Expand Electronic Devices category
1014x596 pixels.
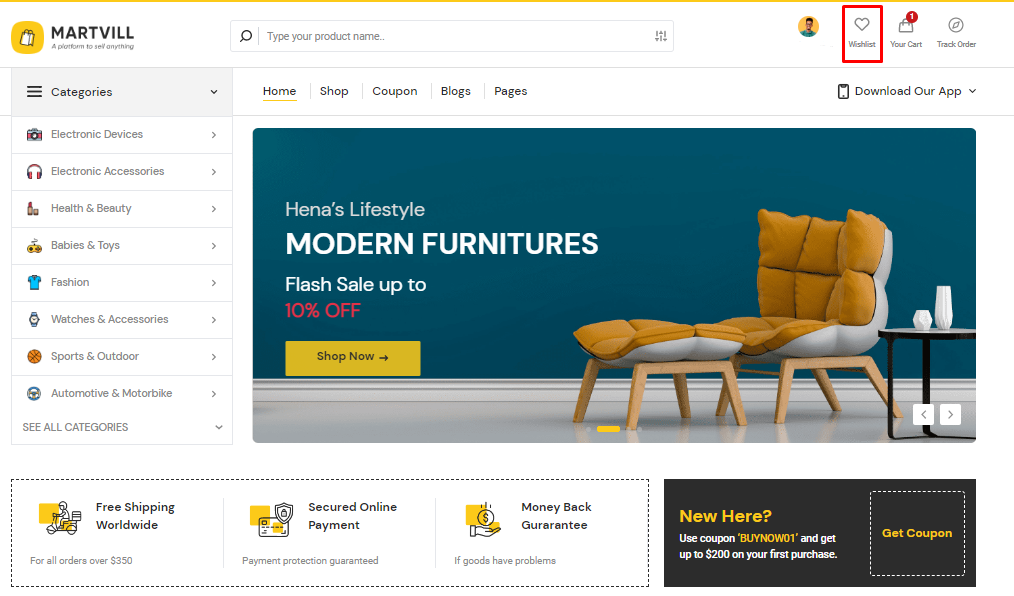click(122, 134)
